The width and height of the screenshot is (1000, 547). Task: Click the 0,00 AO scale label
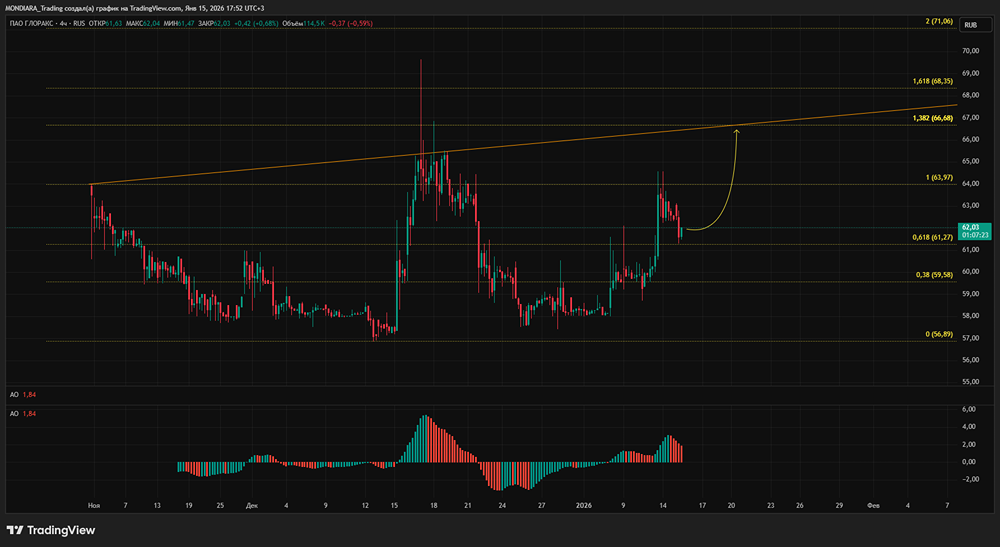968,462
